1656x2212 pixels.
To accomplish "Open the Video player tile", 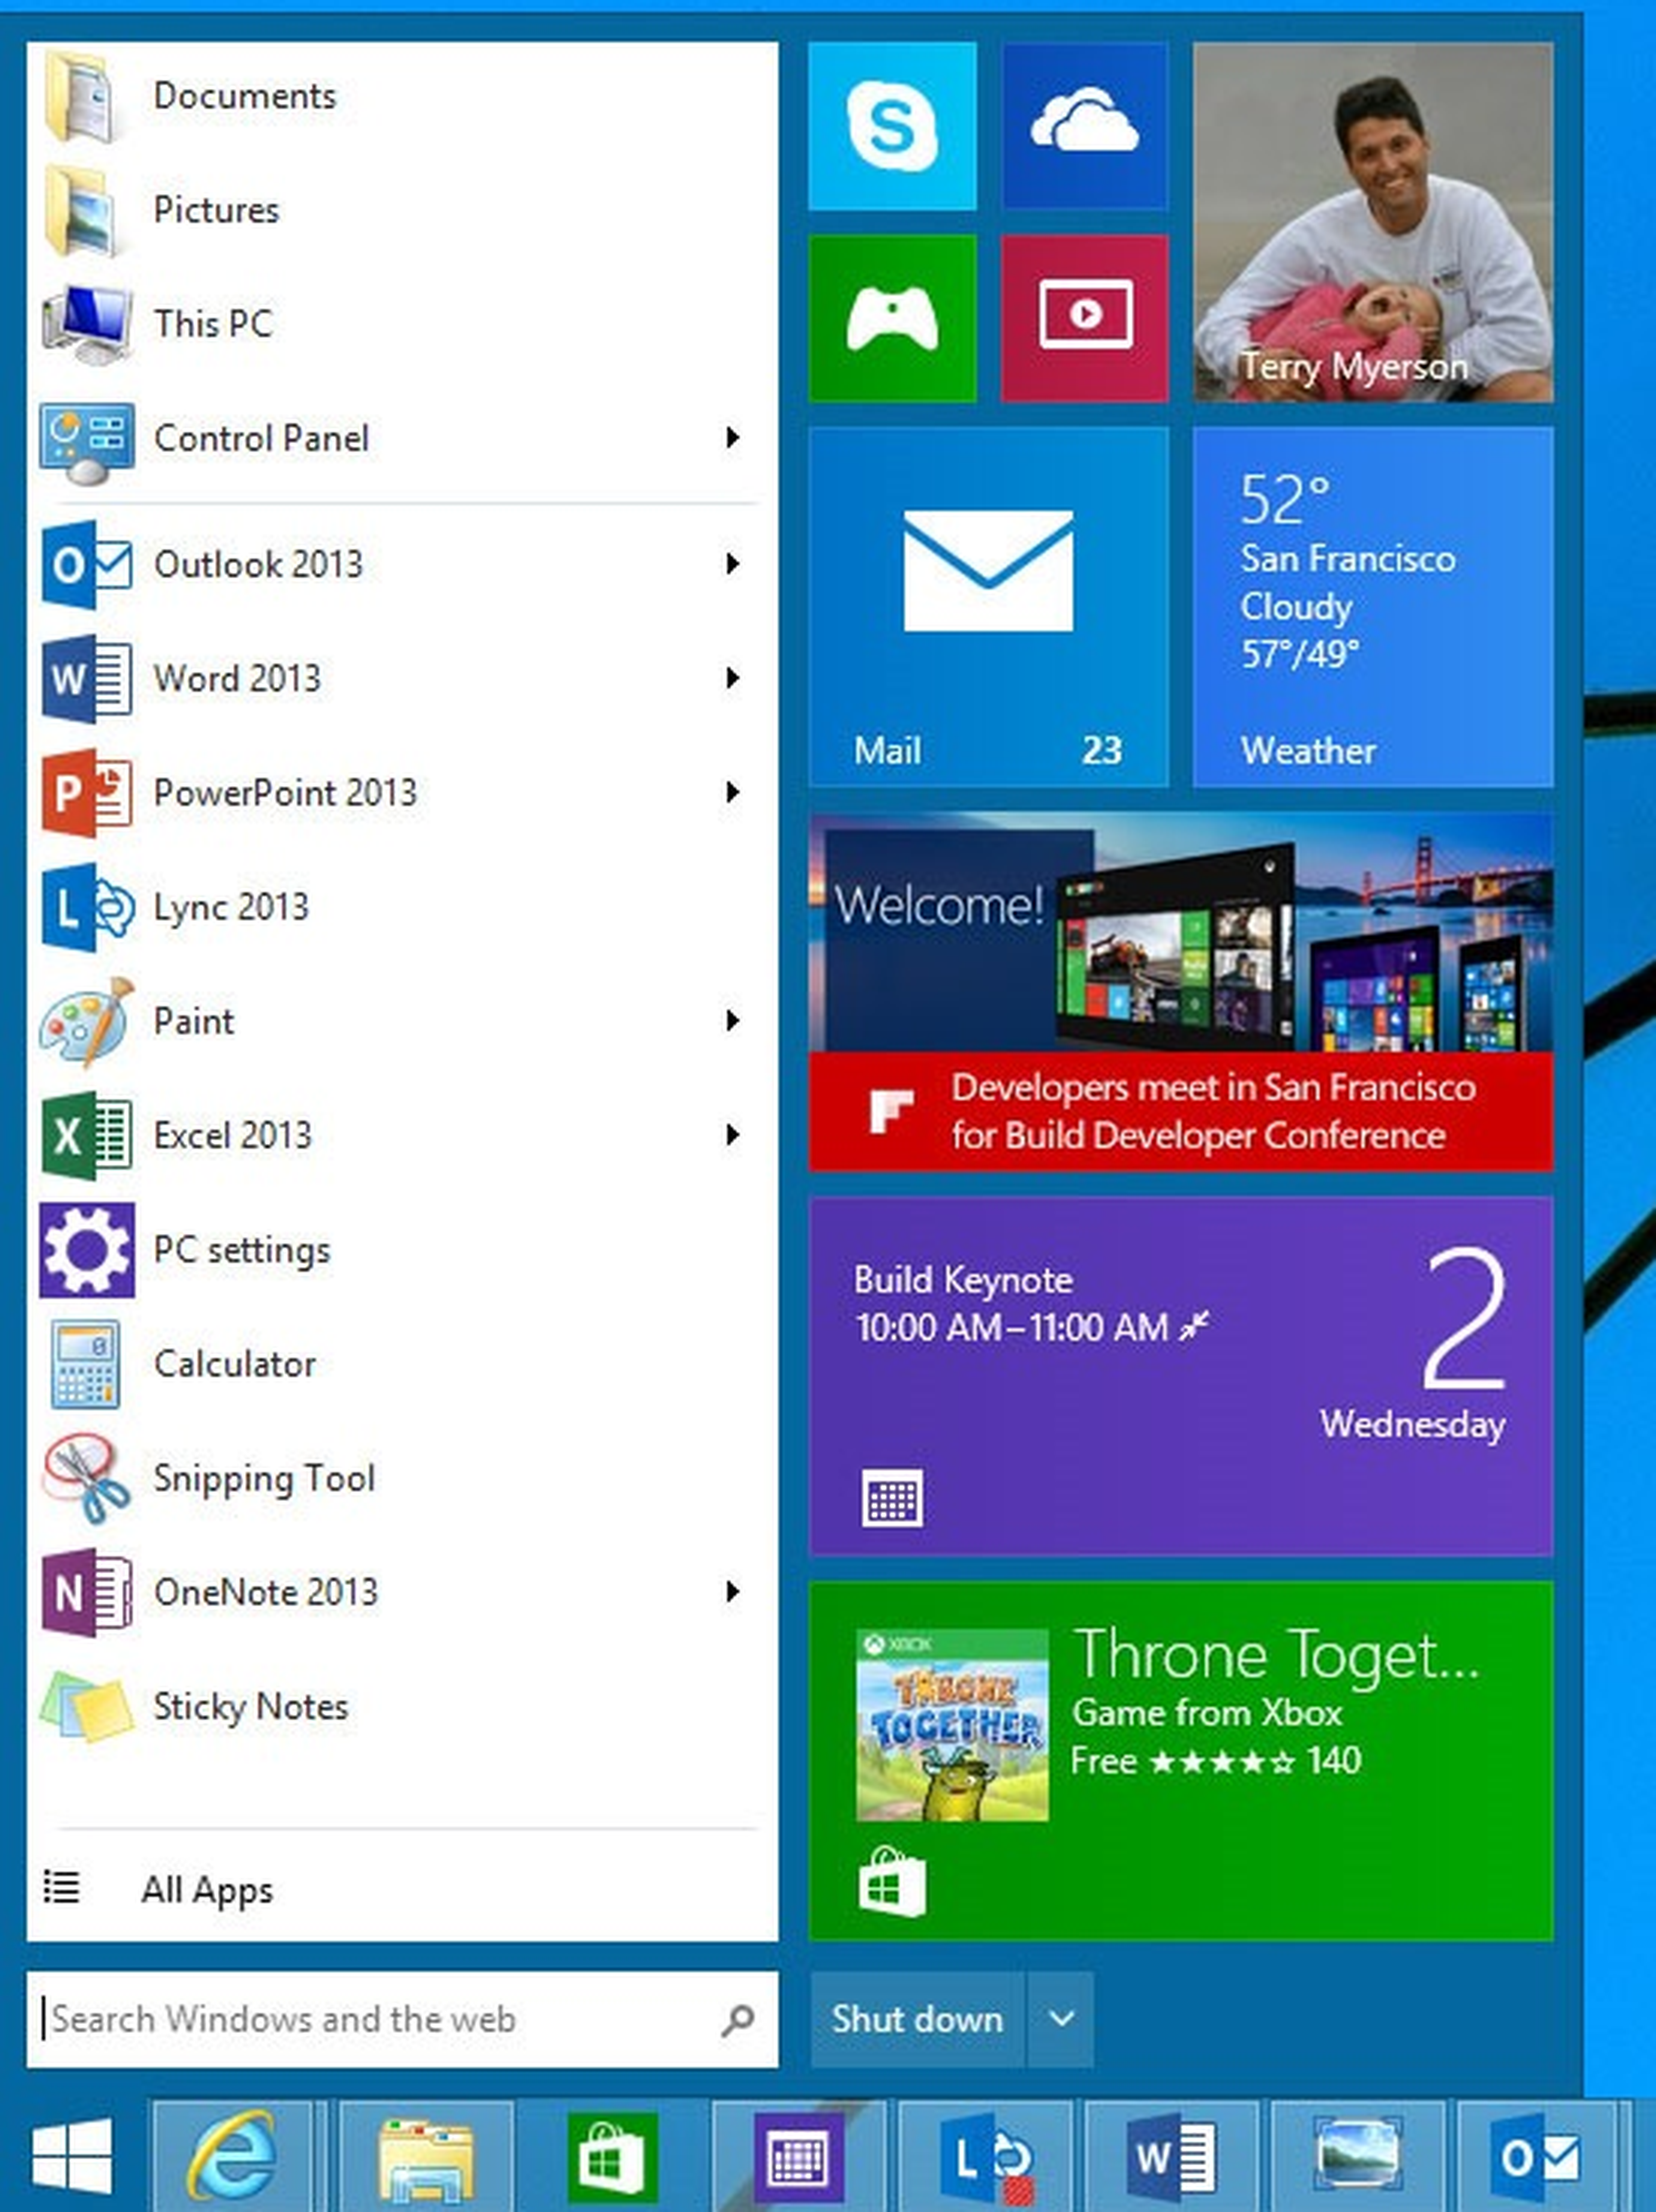I will [x=1084, y=318].
